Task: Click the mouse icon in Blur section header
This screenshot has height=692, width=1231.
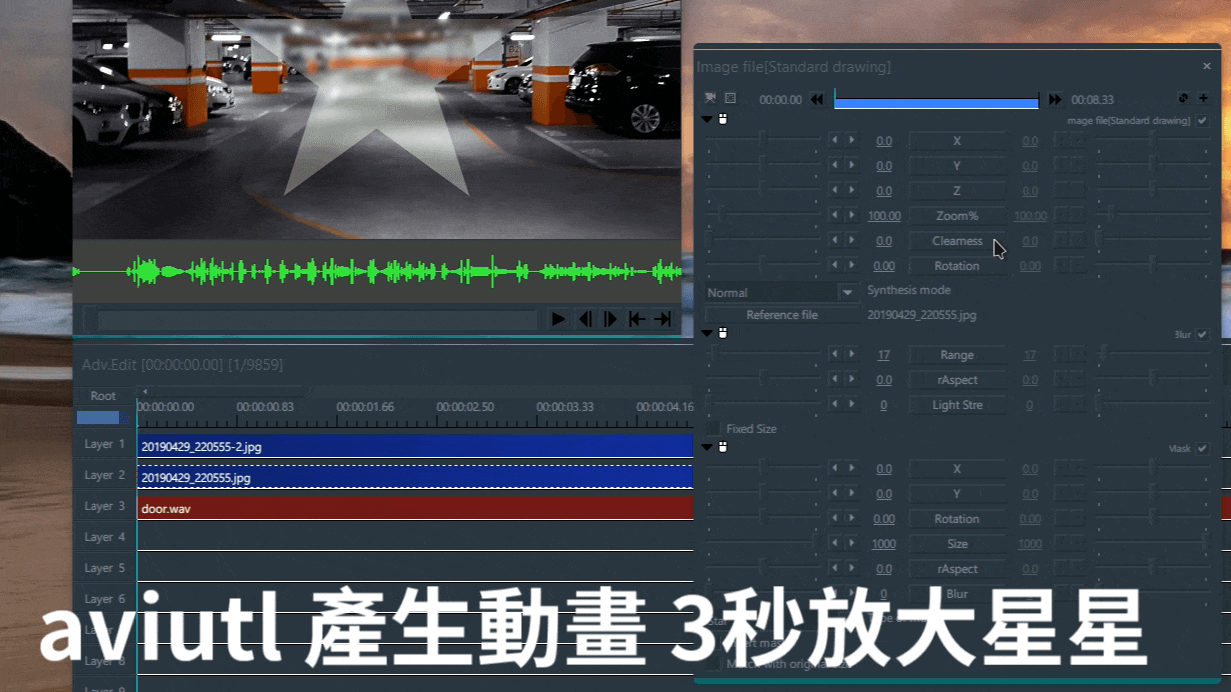Action: [723, 333]
